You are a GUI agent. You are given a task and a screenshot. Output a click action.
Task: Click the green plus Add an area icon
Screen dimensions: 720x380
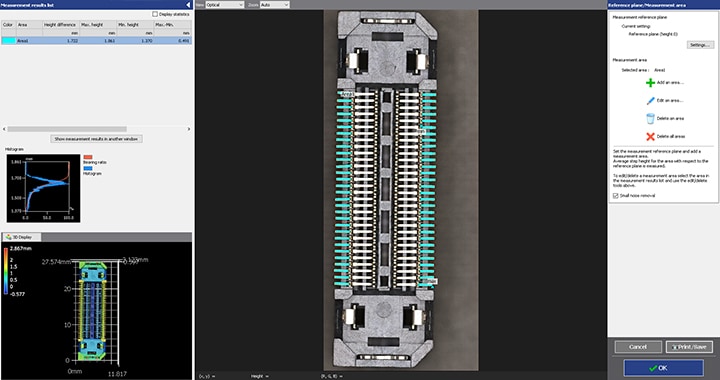point(650,83)
